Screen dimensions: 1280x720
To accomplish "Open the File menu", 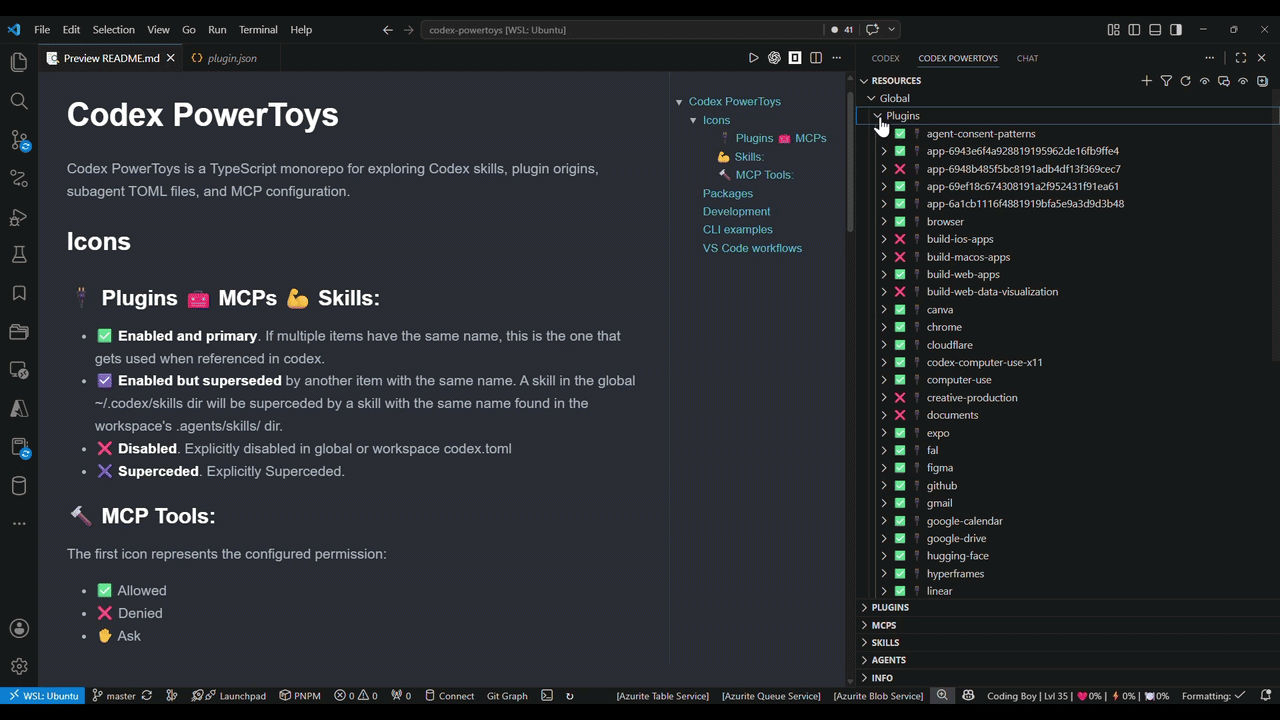I will point(42,30).
